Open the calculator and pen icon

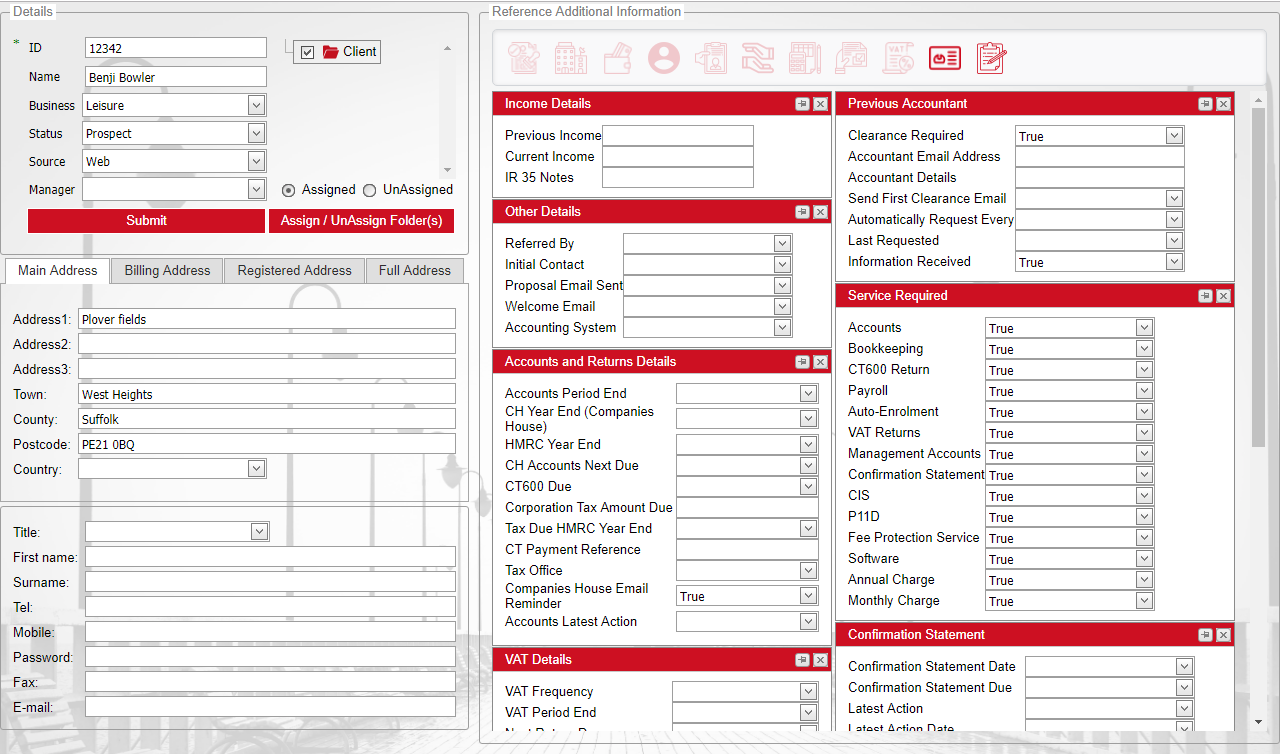coord(805,58)
